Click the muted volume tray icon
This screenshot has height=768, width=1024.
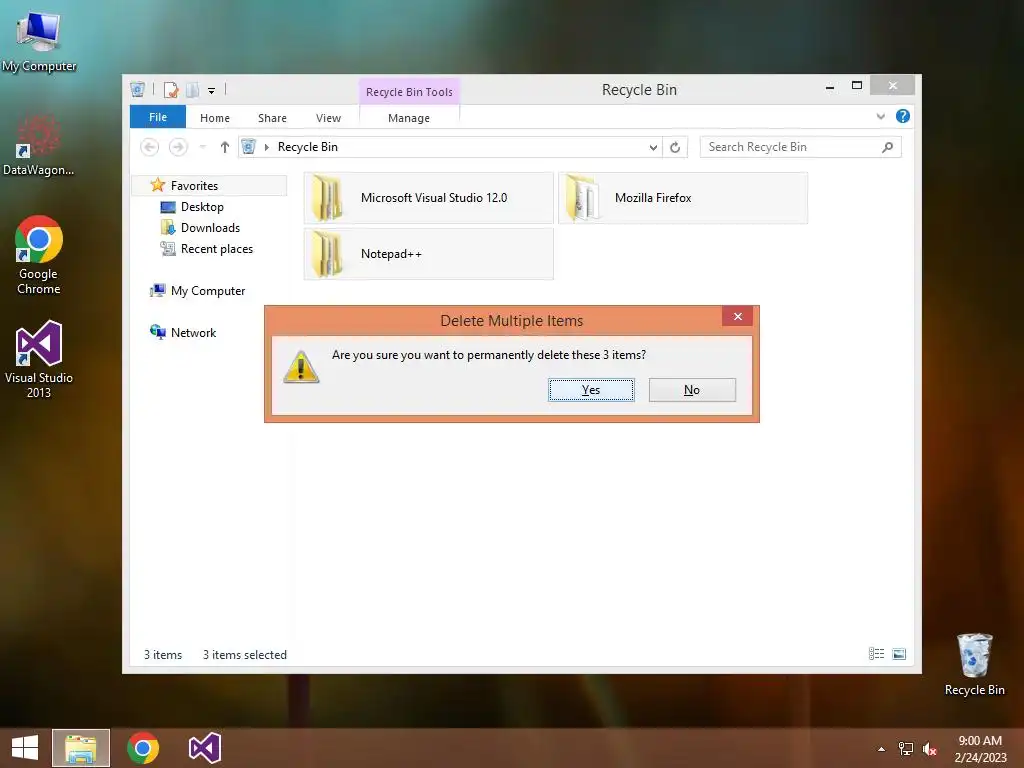[930, 749]
